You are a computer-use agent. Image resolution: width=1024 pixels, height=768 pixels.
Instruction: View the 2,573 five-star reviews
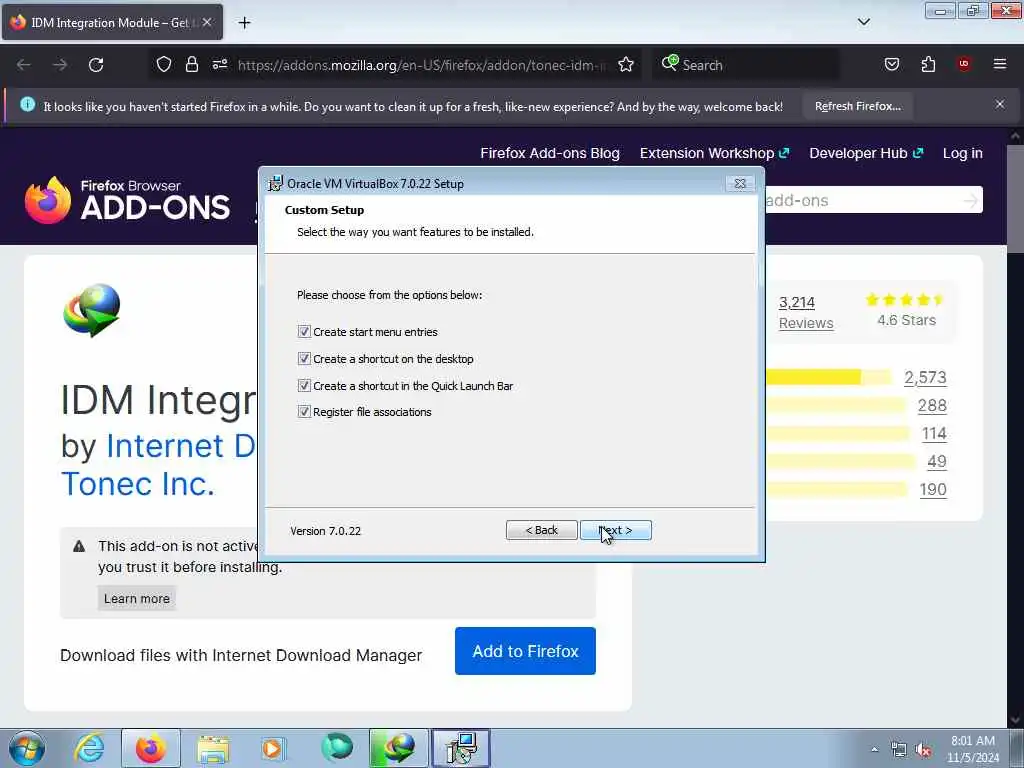(x=925, y=377)
